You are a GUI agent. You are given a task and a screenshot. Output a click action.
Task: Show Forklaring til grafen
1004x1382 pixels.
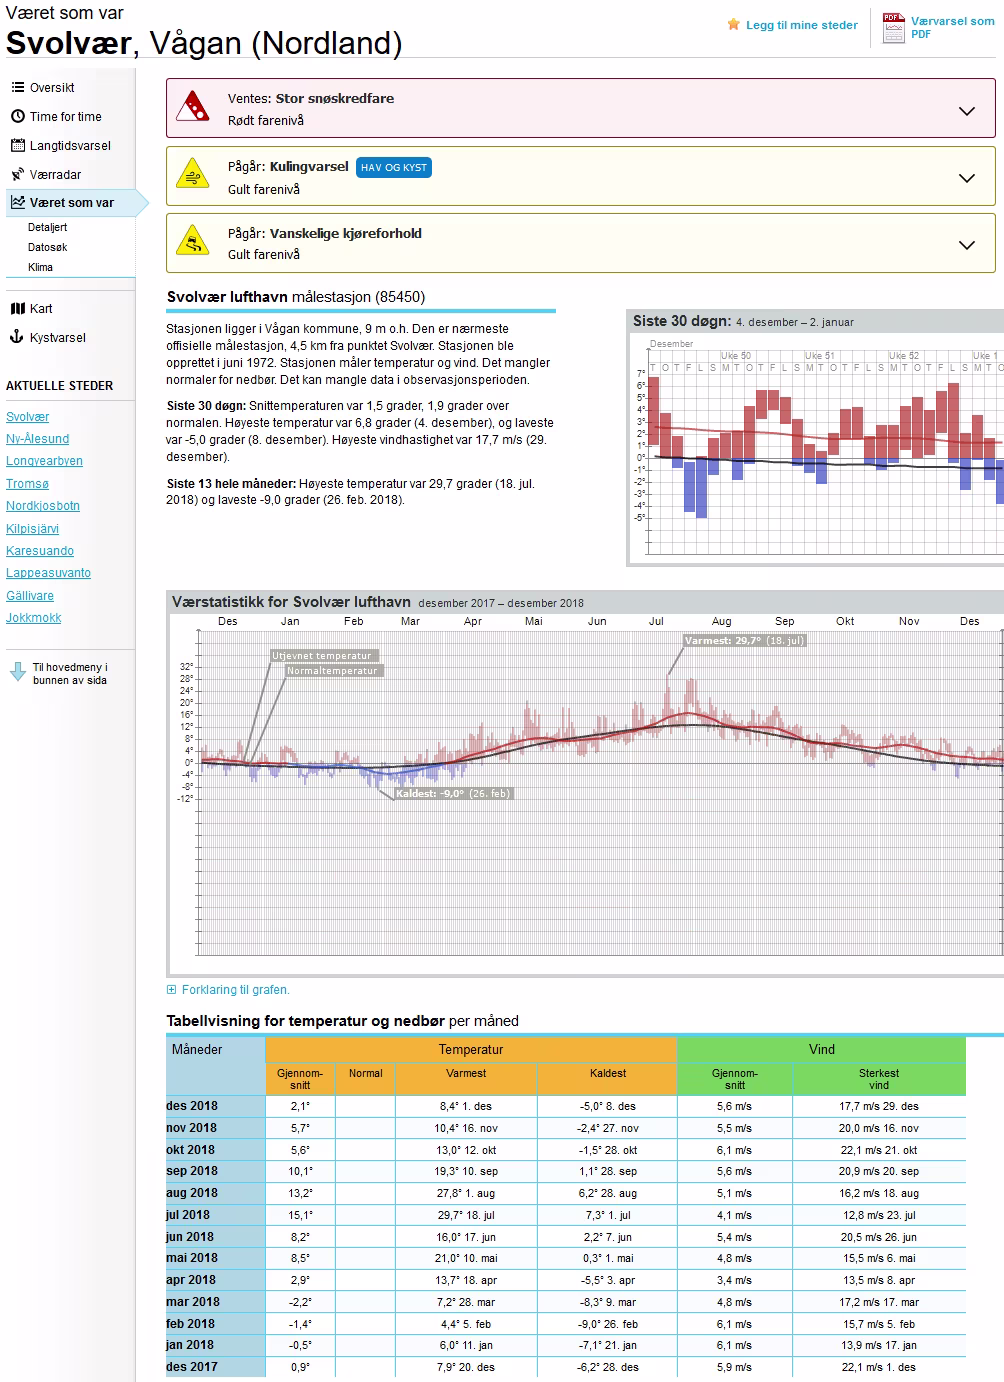pyautogui.click(x=235, y=990)
